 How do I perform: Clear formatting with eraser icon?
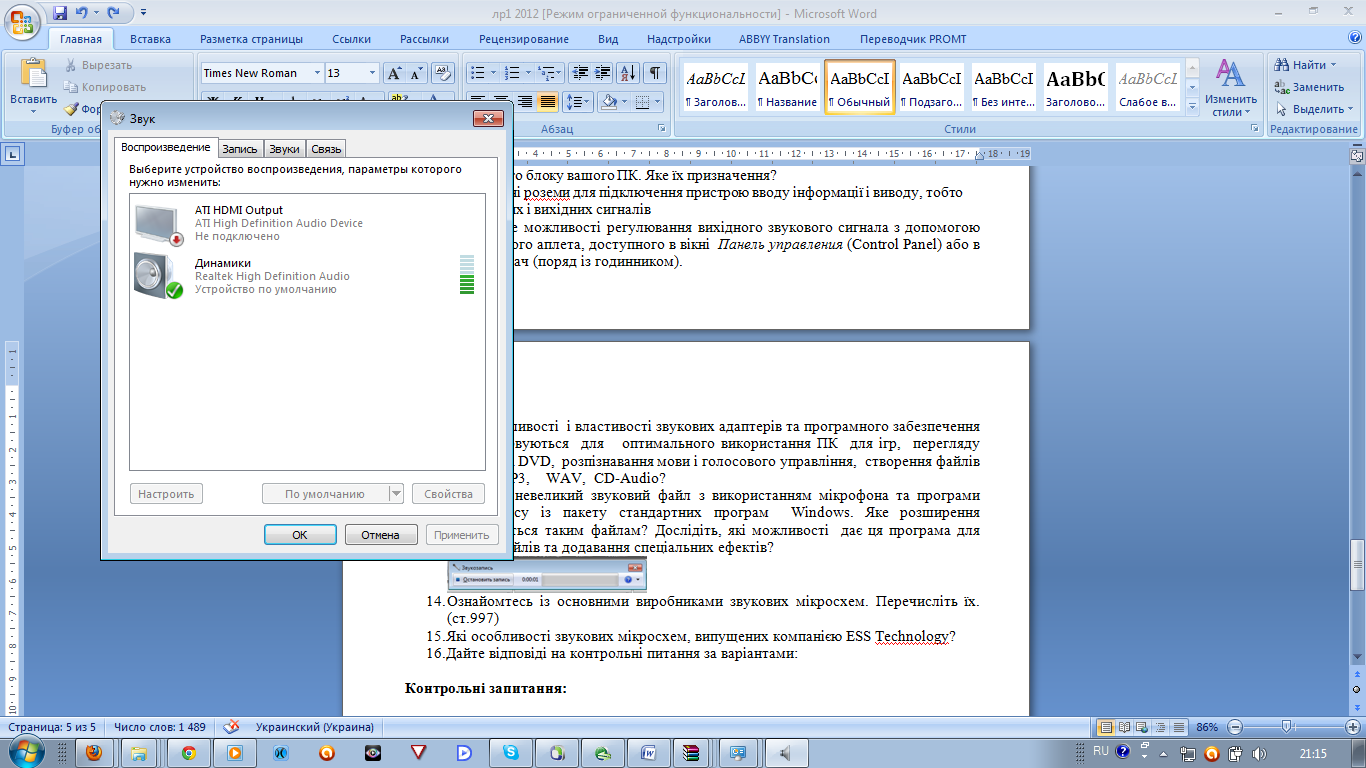click(444, 73)
